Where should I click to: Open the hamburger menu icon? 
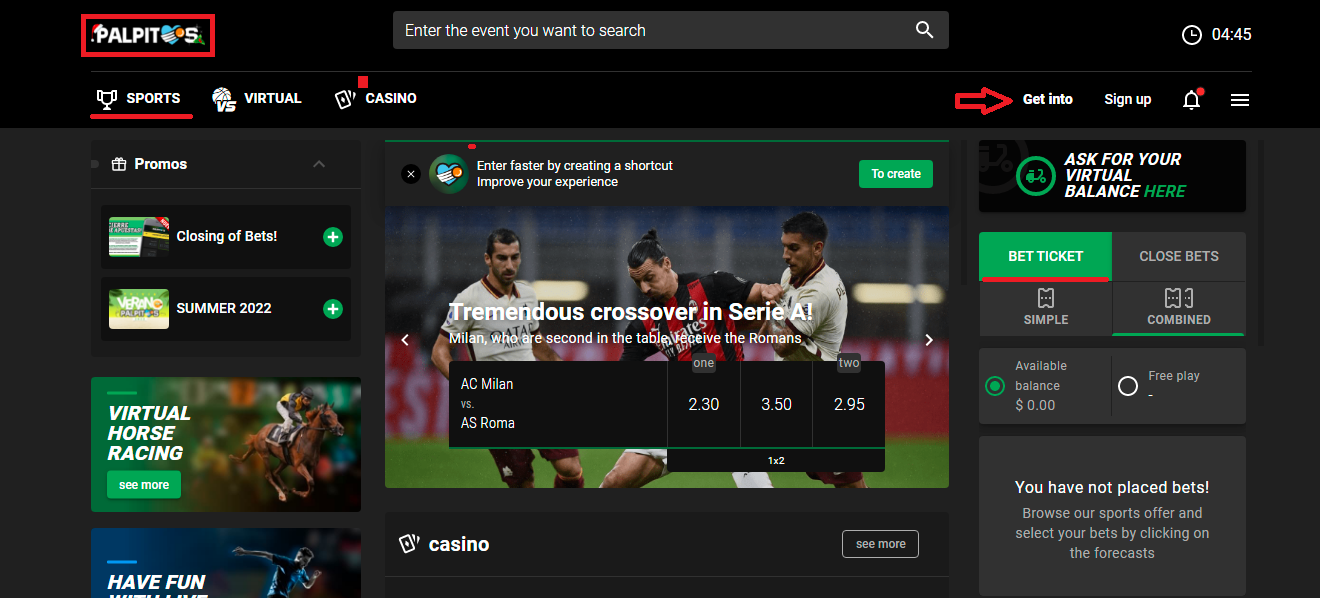click(x=1240, y=100)
